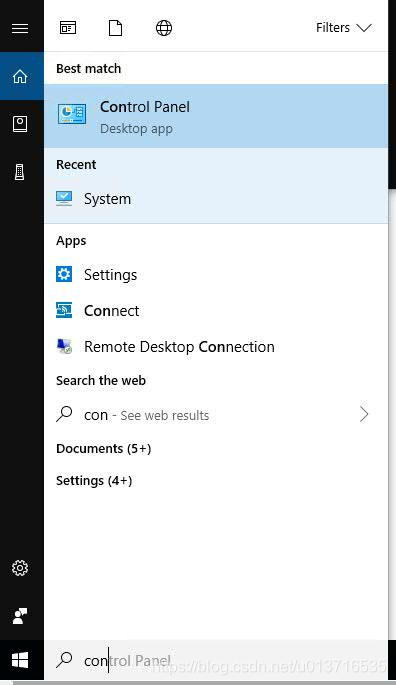Open the chevron arrow beside web results
The width and height of the screenshot is (396, 685).
click(x=364, y=414)
